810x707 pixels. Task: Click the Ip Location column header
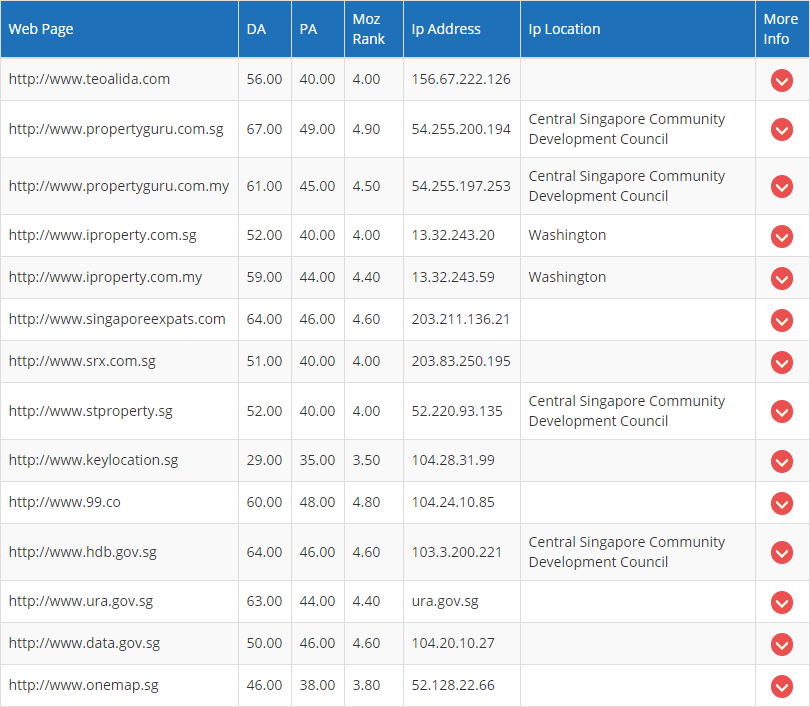(638, 29)
